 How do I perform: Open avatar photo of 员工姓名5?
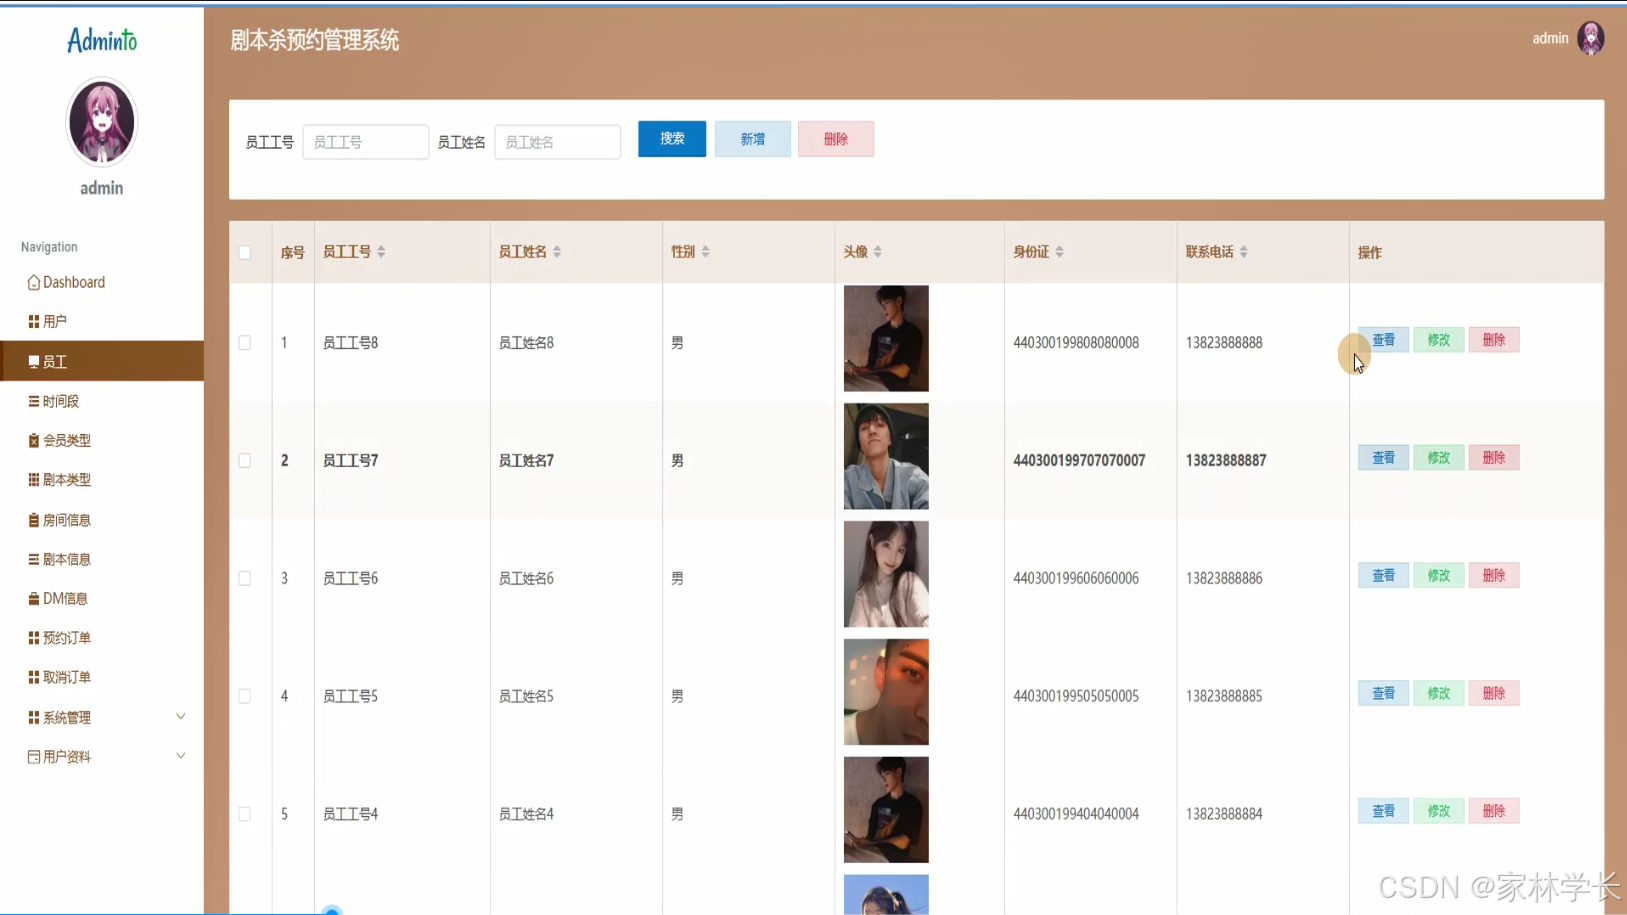pos(886,692)
